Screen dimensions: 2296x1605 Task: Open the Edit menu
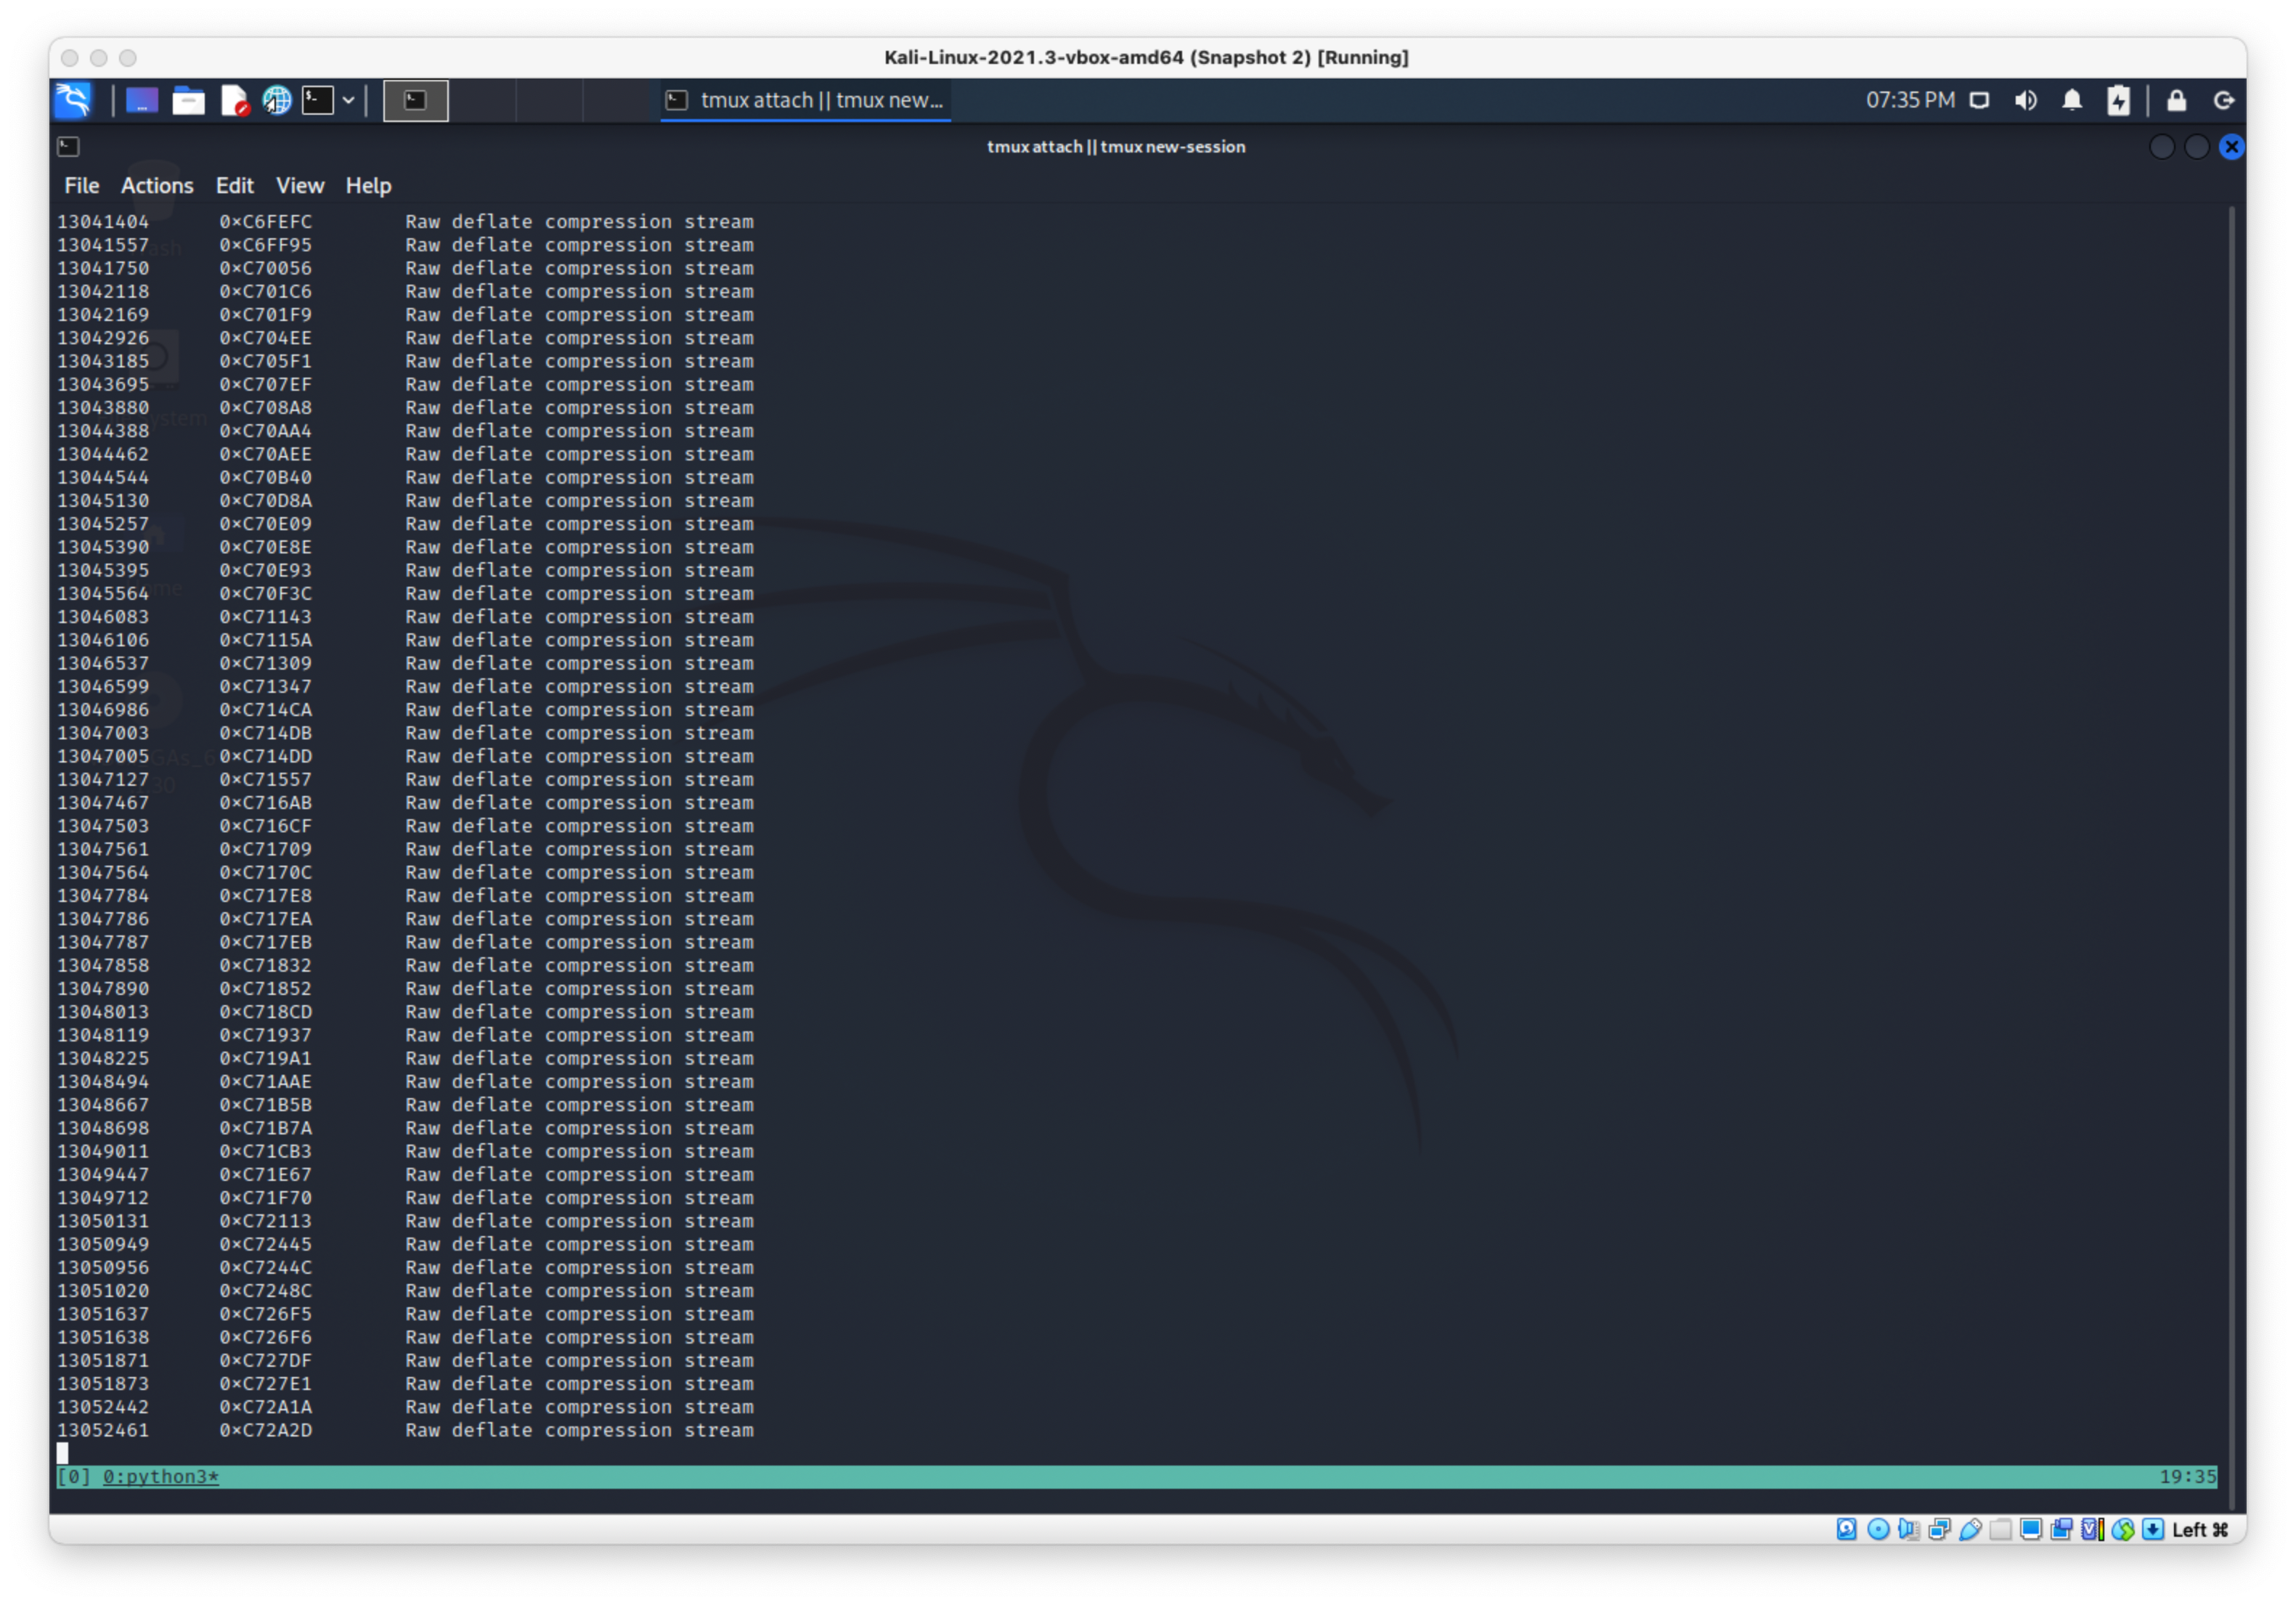[235, 186]
